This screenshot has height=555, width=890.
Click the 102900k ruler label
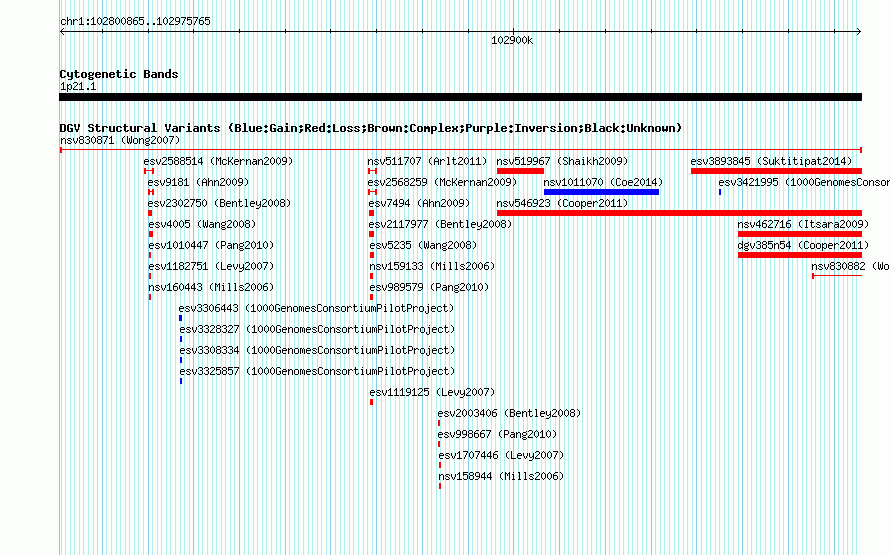point(512,40)
